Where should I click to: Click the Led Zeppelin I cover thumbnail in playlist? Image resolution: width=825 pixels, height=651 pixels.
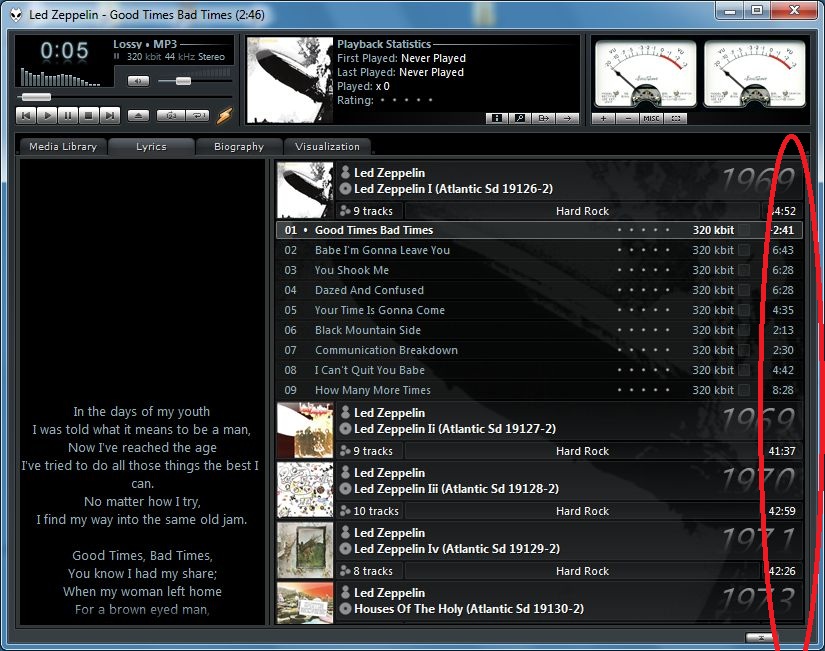[305, 190]
